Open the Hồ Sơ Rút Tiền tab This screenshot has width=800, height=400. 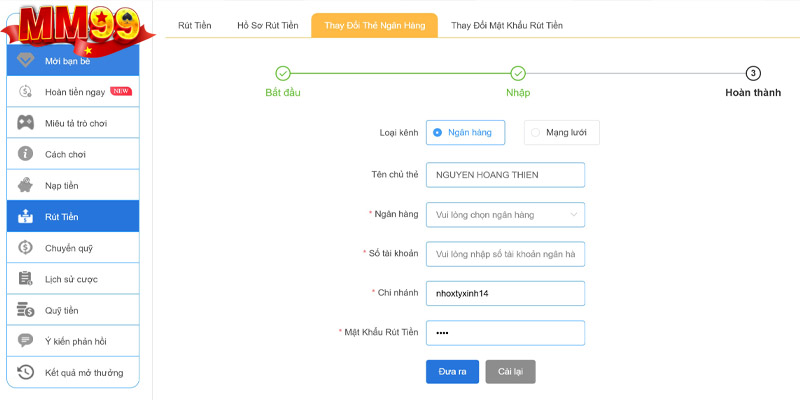[x=267, y=25]
